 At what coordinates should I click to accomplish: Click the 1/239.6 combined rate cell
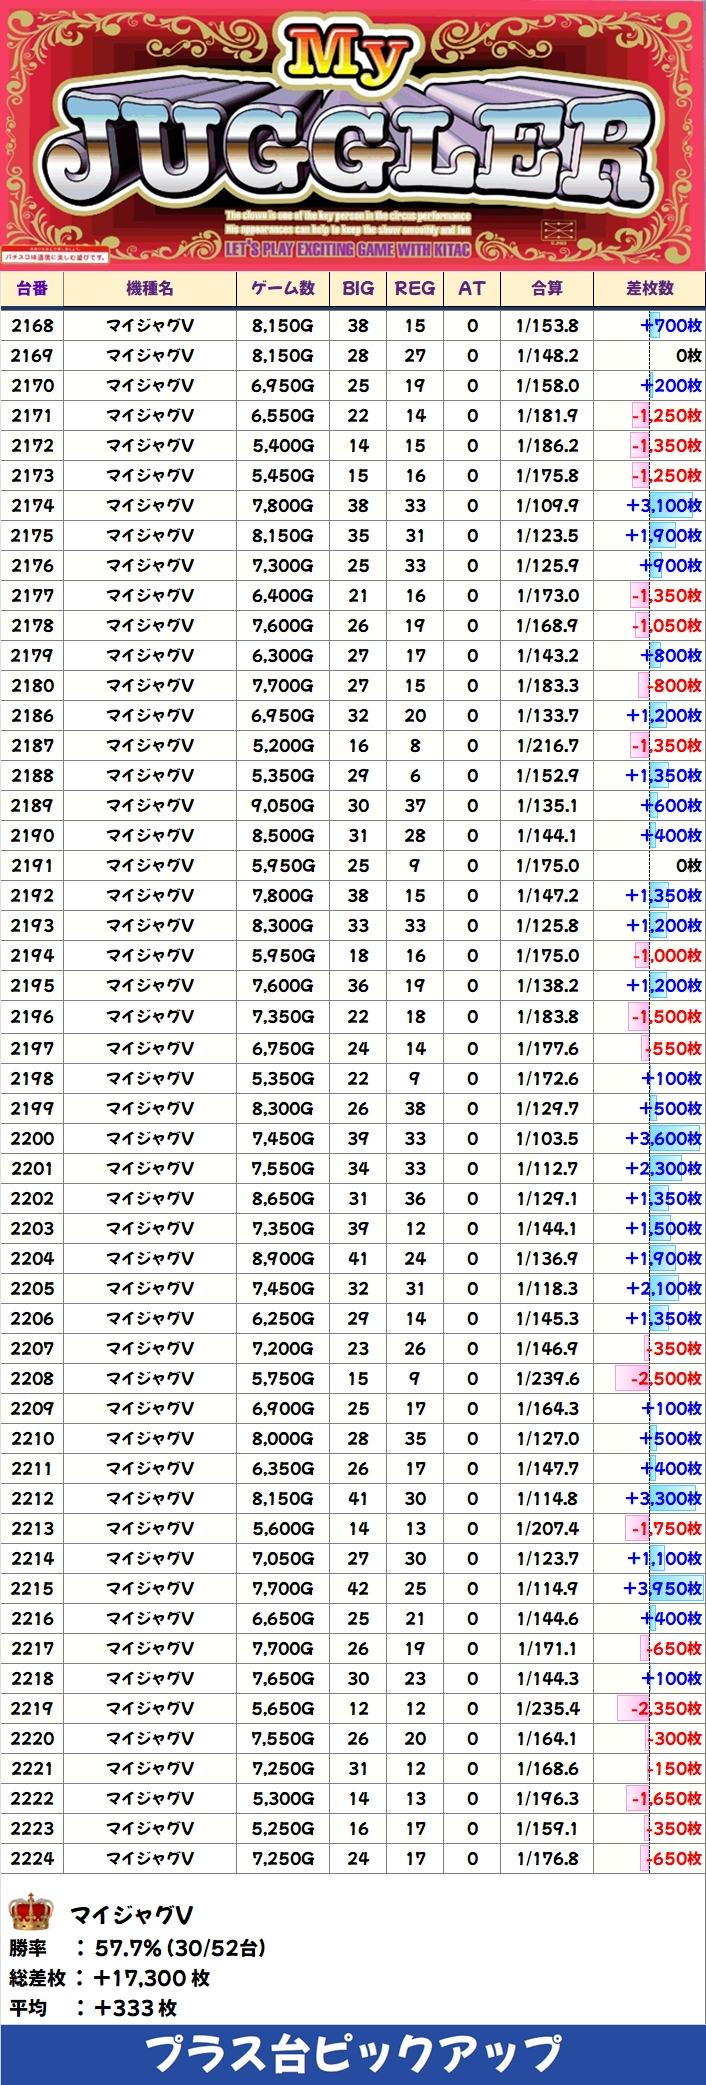coord(547,1378)
